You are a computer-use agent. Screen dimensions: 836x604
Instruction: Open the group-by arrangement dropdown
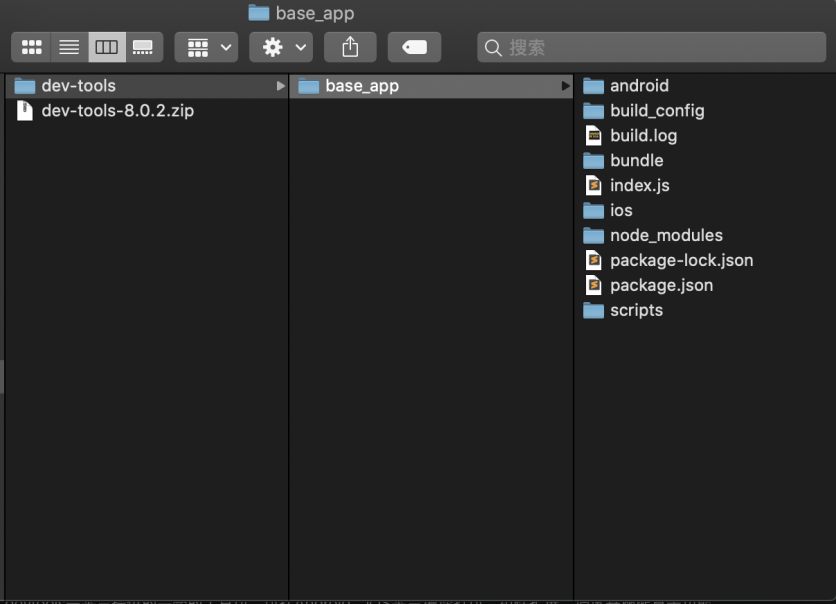point(206,47)
